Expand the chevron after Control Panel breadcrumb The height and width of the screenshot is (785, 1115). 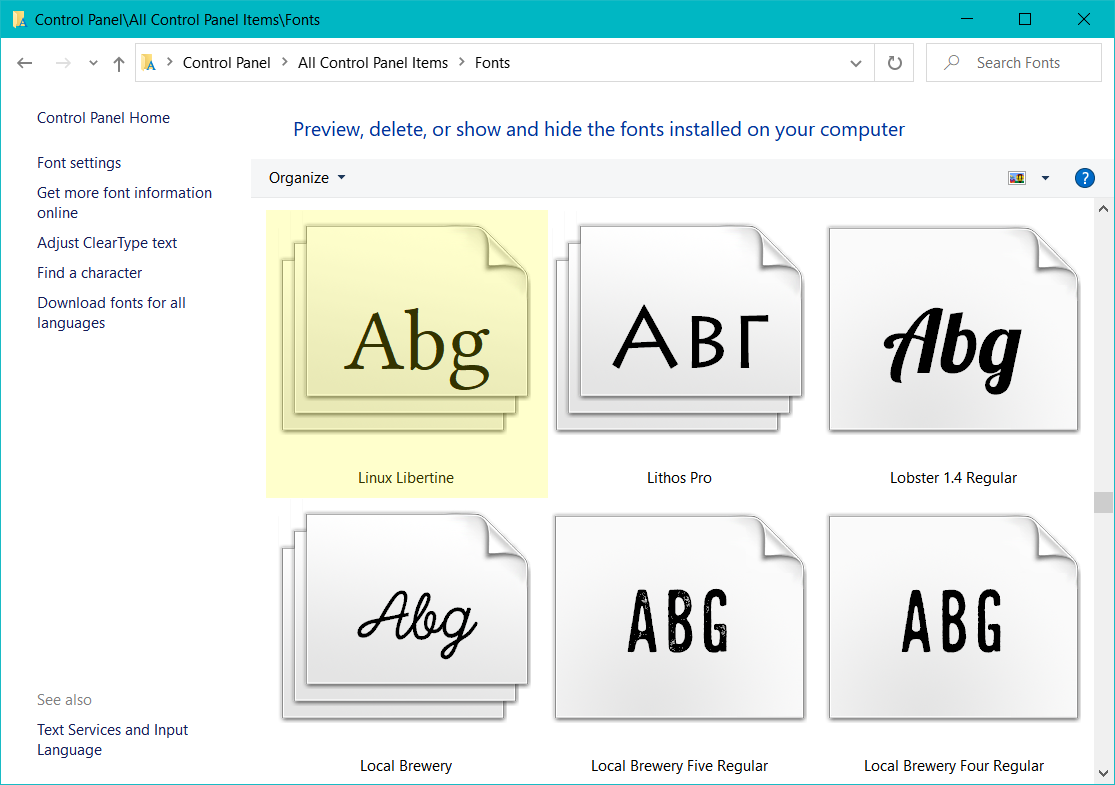pyautogui.click(x=284, y=62)
